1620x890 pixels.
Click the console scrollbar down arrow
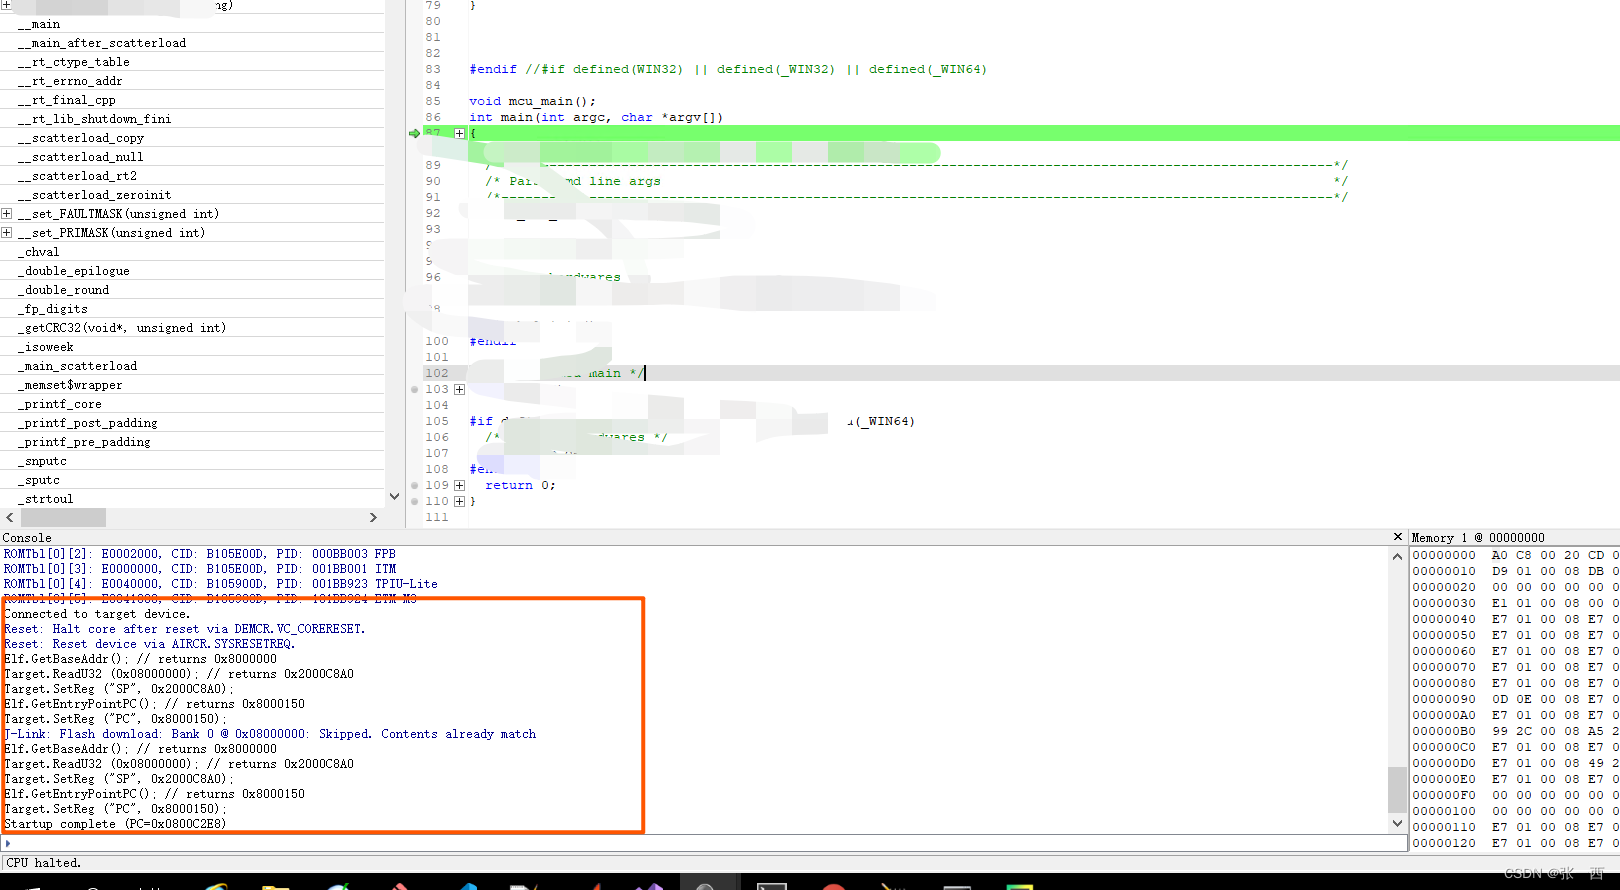(x=1397, y=823)
